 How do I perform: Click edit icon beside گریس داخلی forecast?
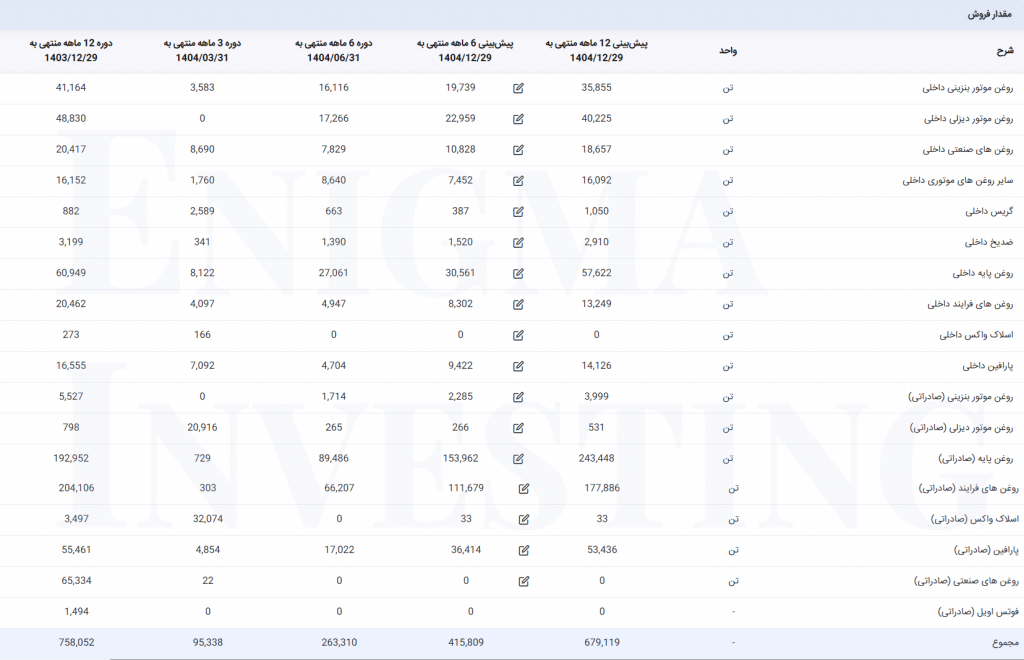point(518,212)
